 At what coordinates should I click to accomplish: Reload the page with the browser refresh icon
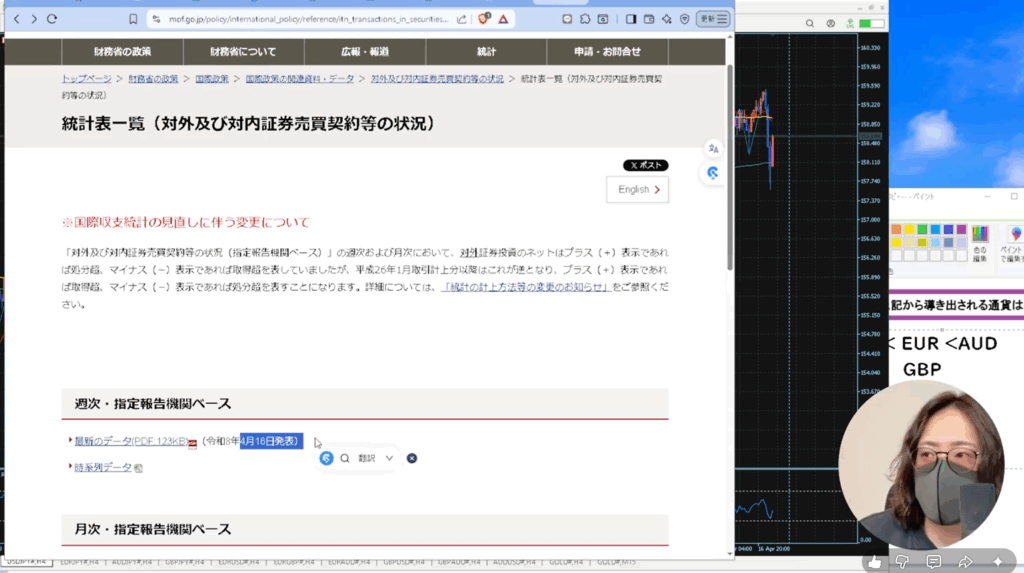click(52, 18)
